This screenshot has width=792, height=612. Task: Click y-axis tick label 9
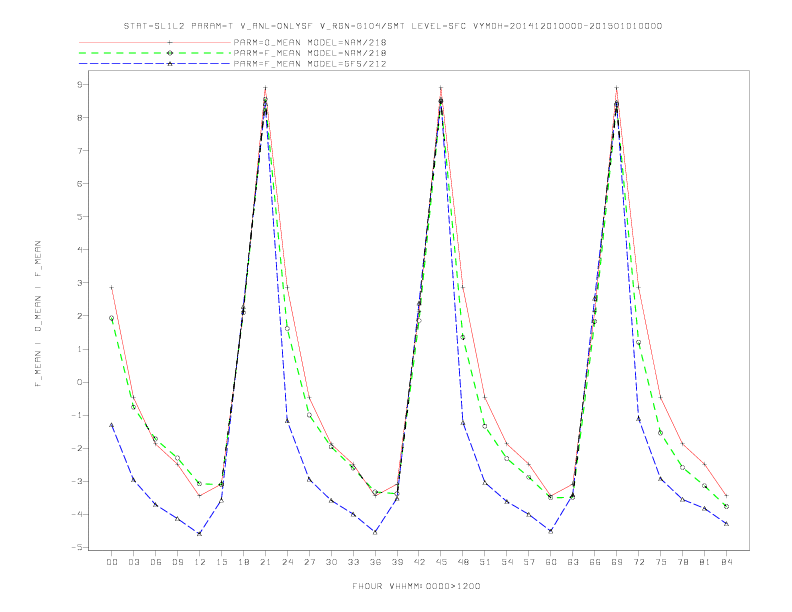pyautogui.click(x=80, y=84)
